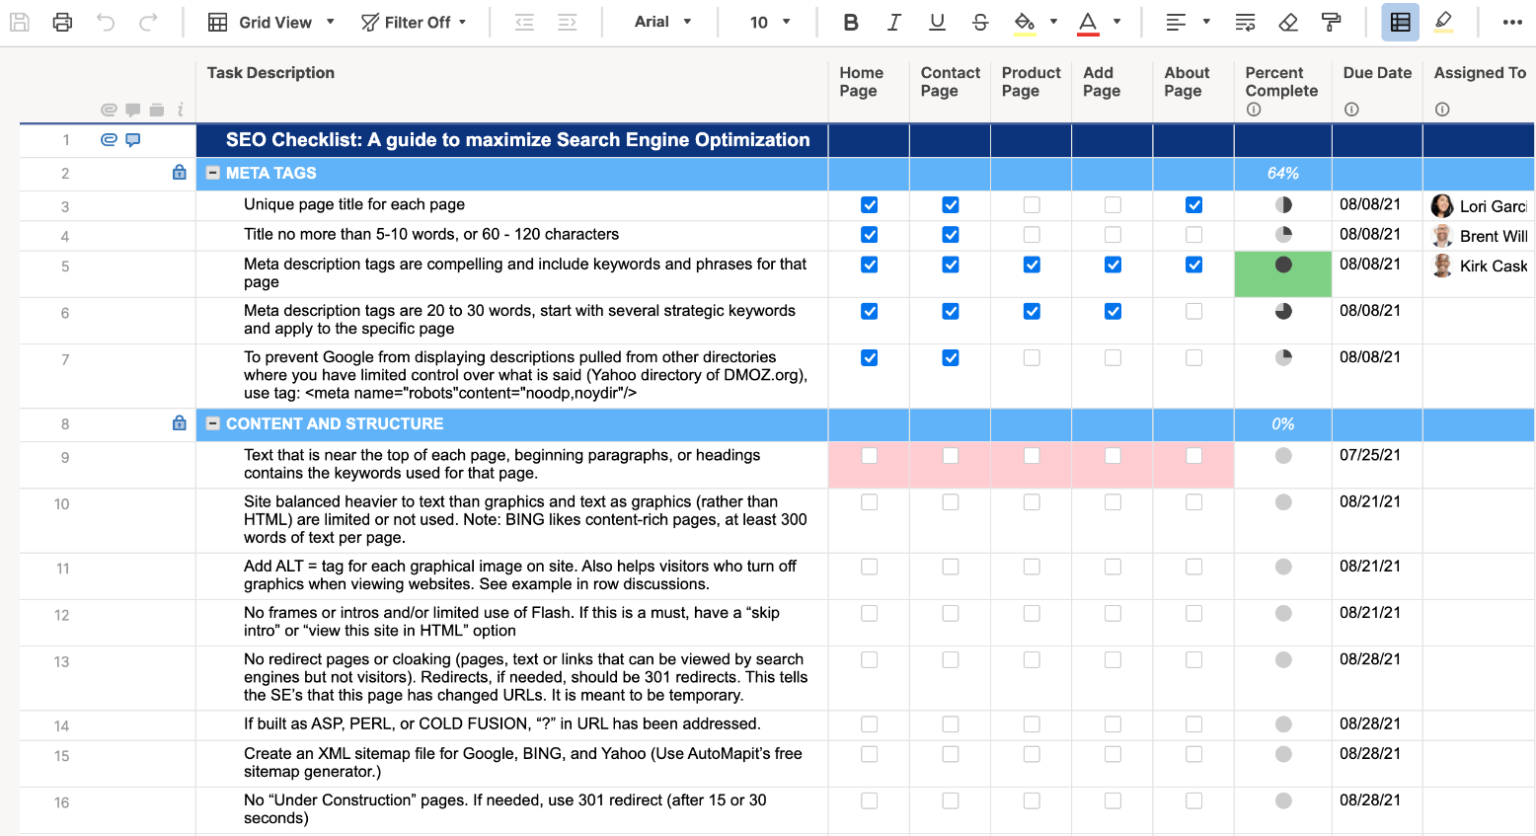Open the comment bubble on row 1
Image resolution: width=1536 pixels, height=836 pixels.
(132, 140)
